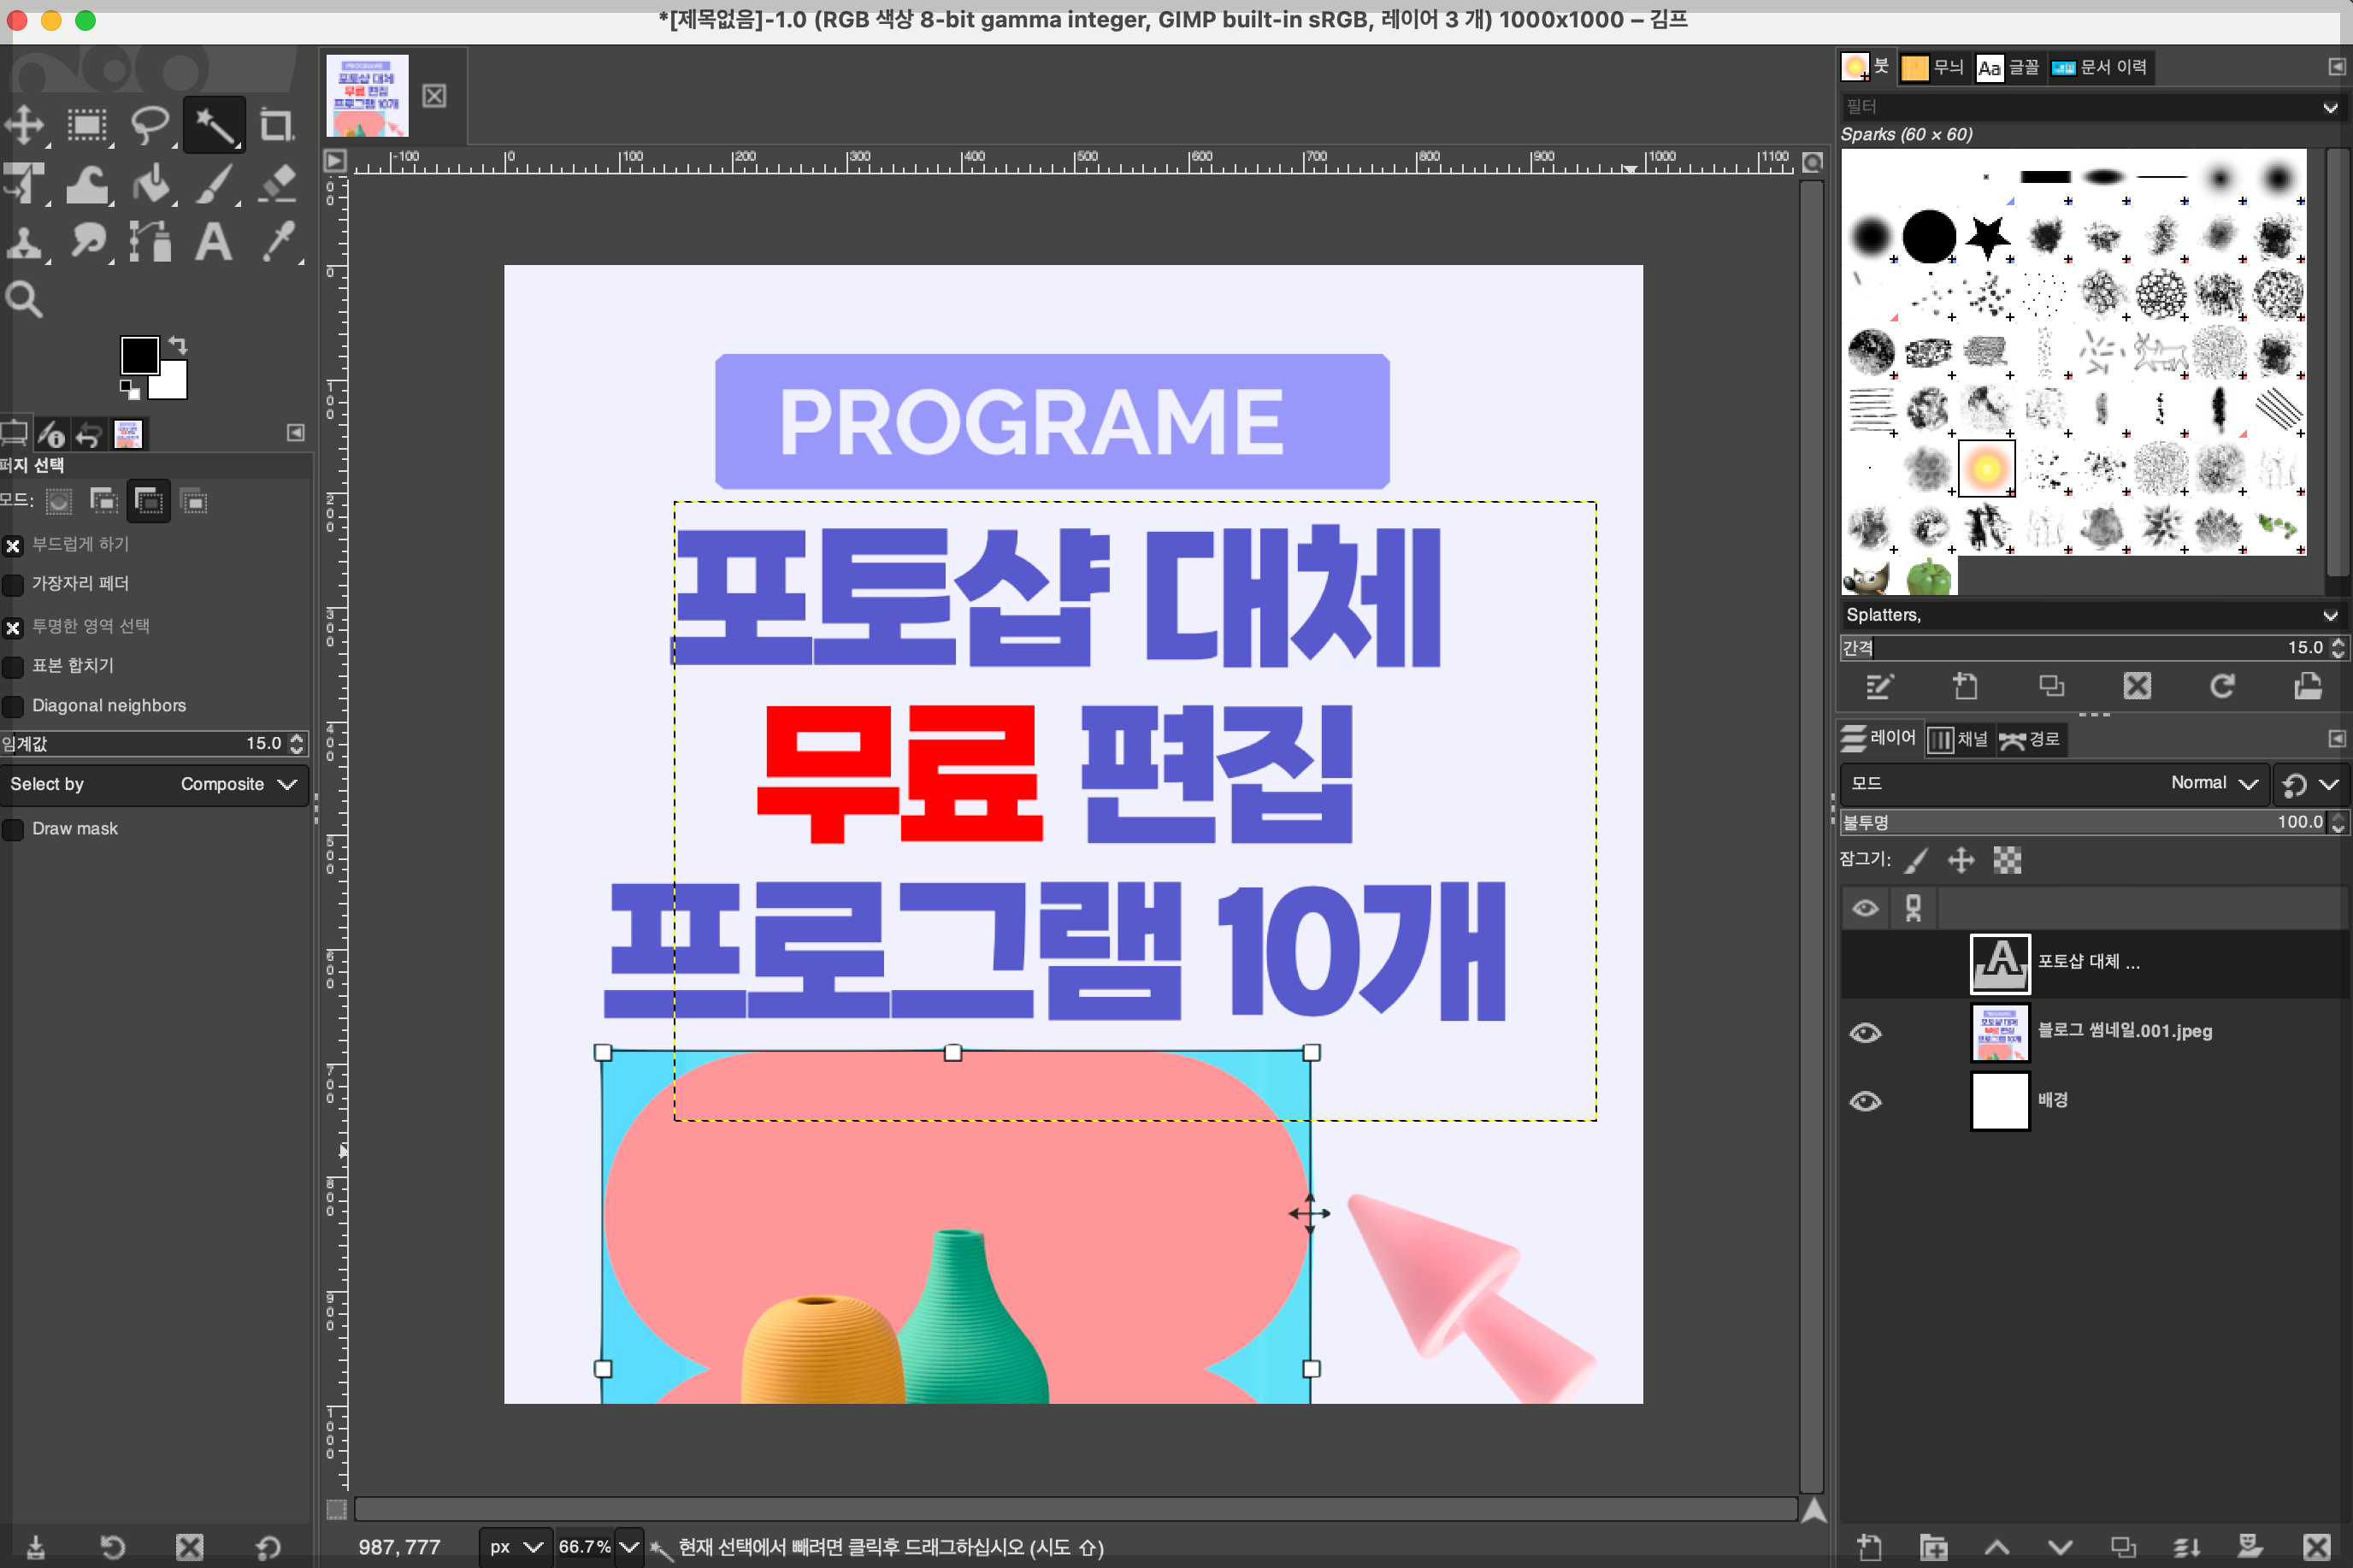Select the Text tool
Image resolution: width=2353 pixels, height=1568 pixels.
(213, 242)
